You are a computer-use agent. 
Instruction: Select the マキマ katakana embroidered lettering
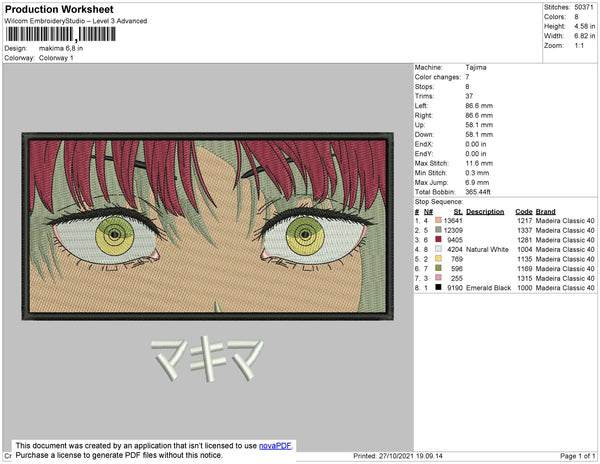click(207, 359)
